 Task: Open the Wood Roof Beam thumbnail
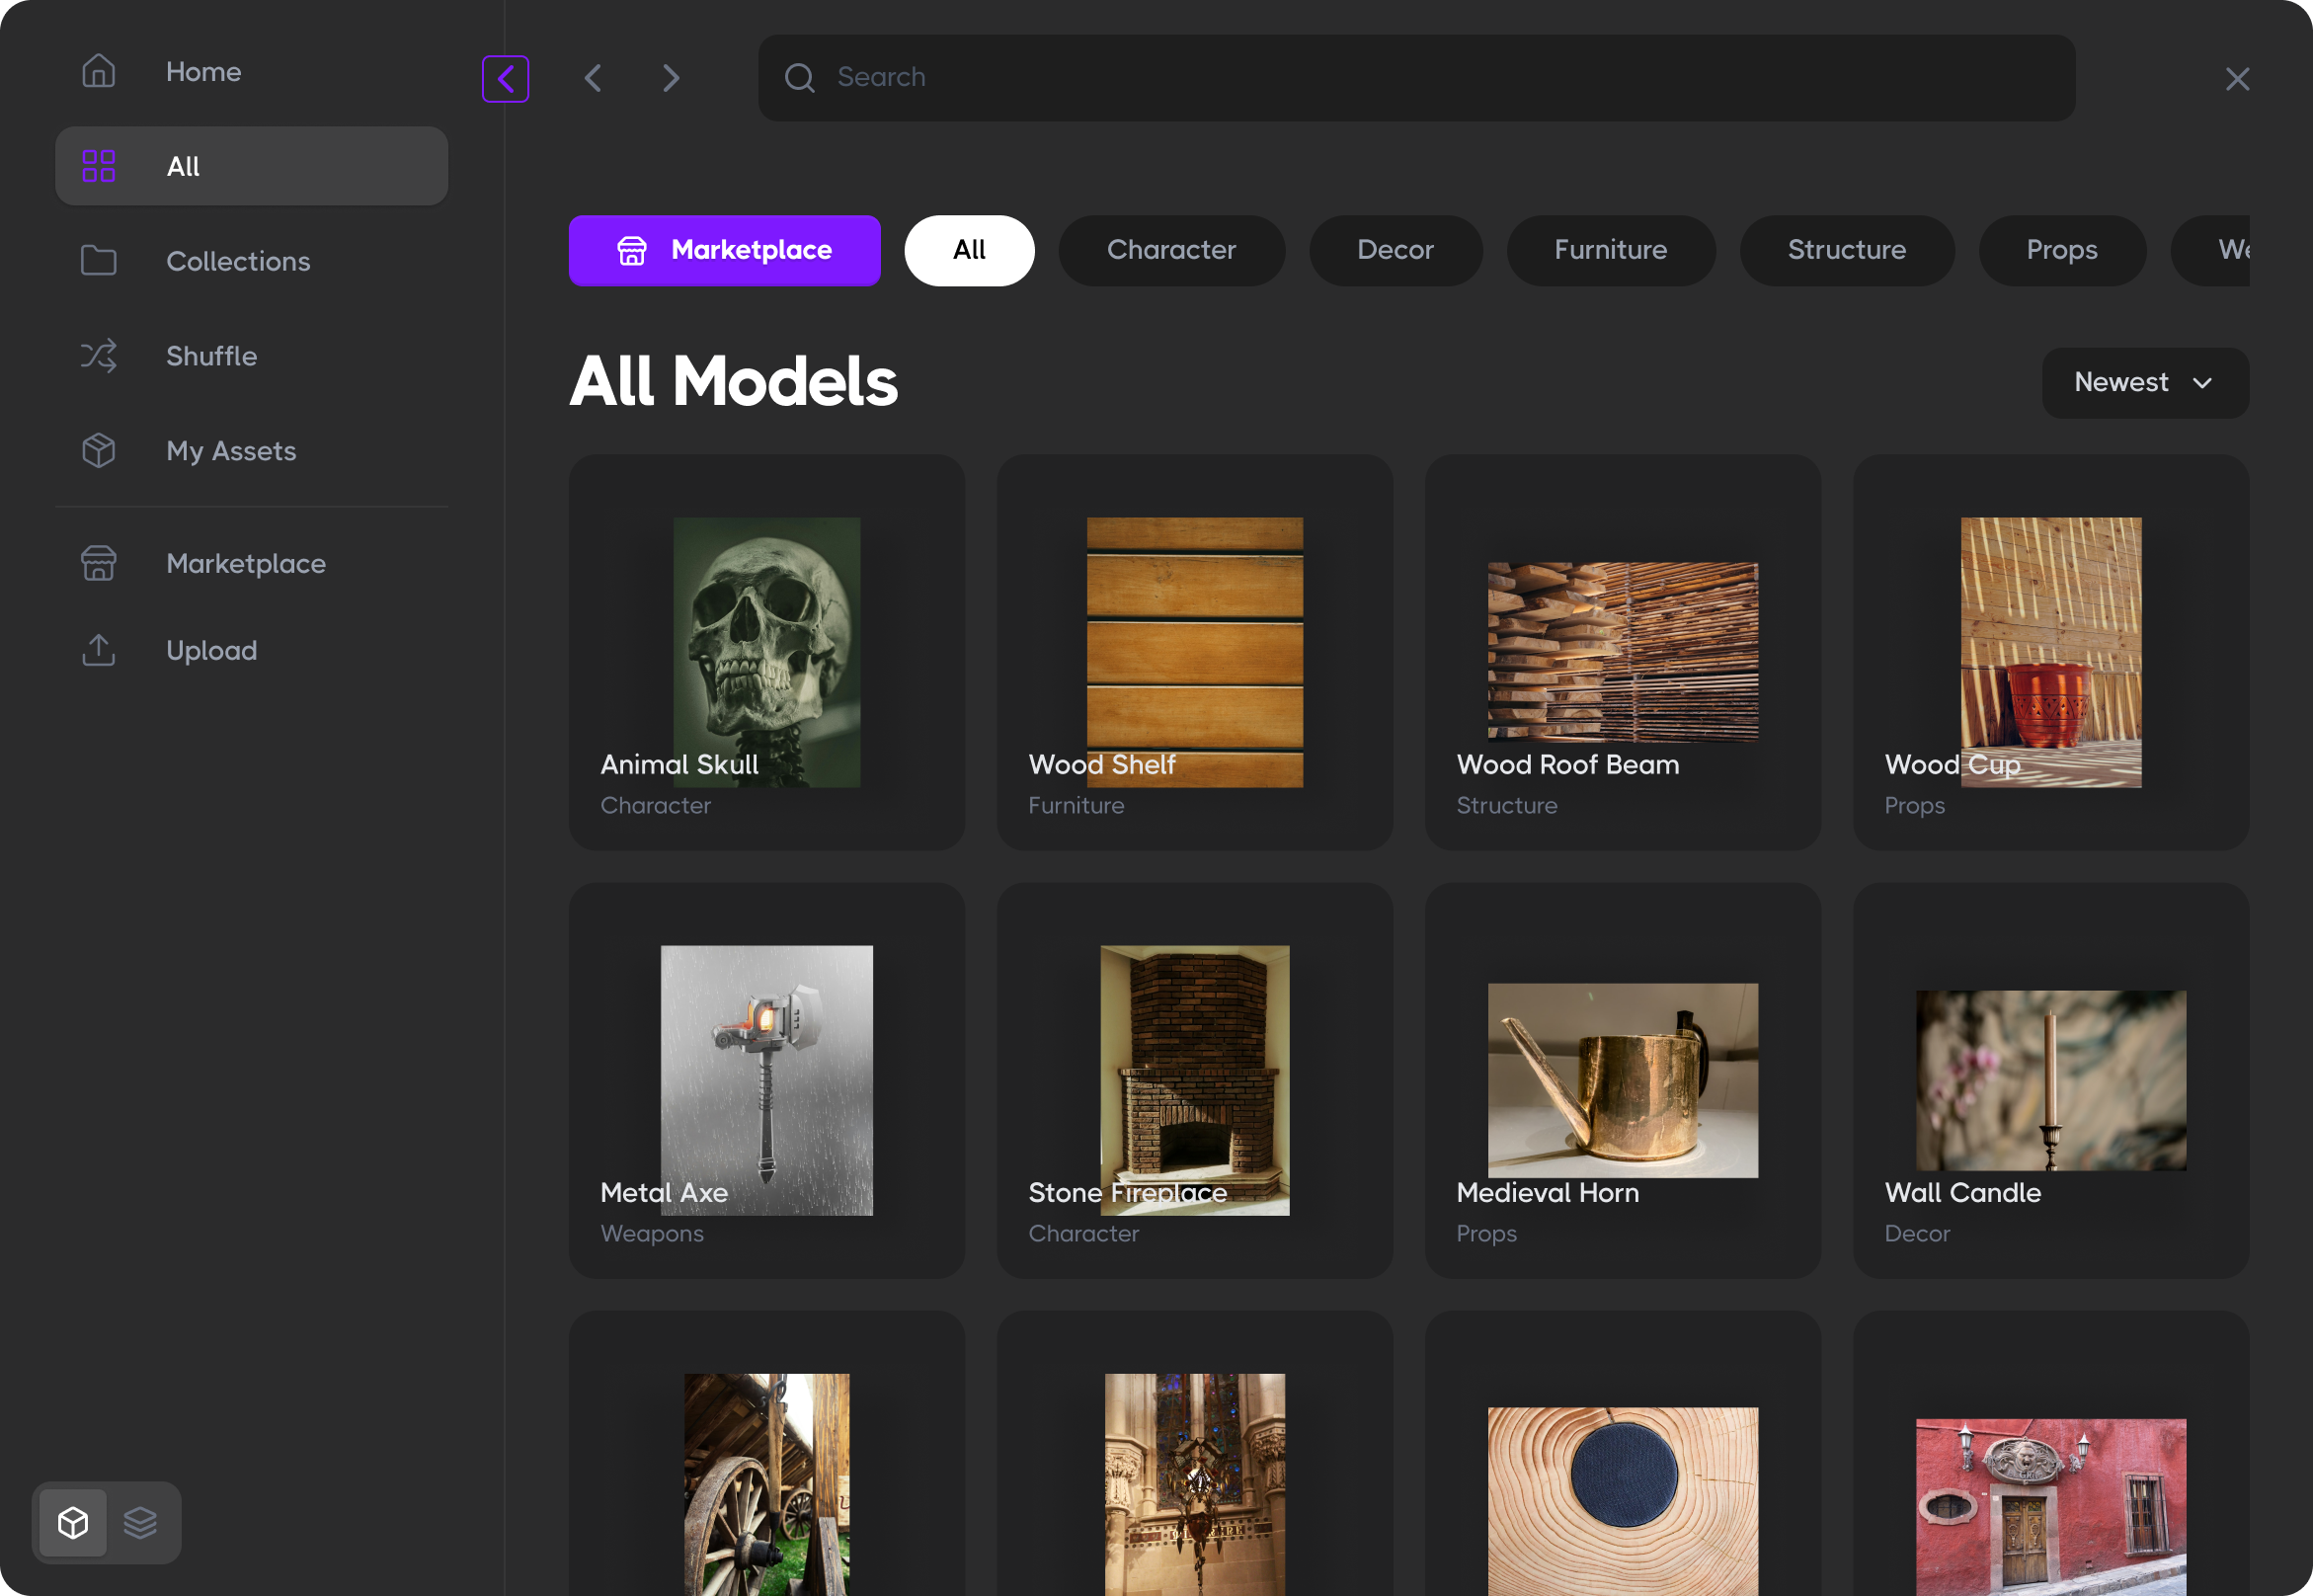(x=1622, y=652)
